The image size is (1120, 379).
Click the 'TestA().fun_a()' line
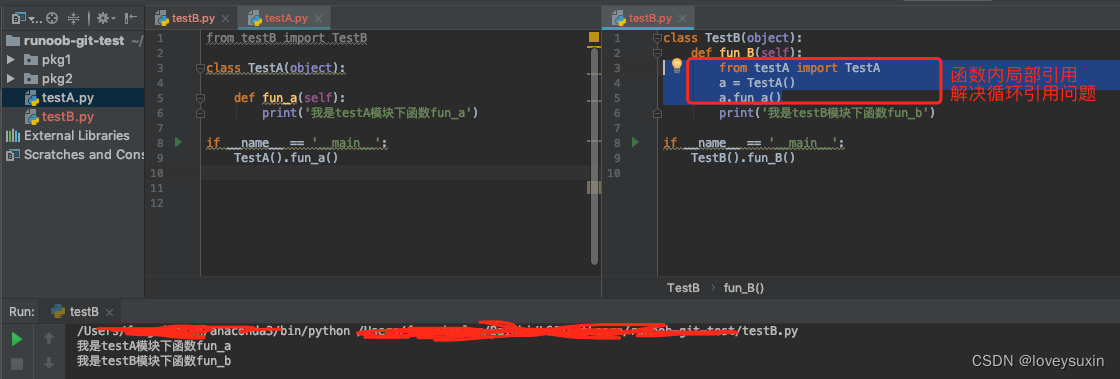click(286, 157)
